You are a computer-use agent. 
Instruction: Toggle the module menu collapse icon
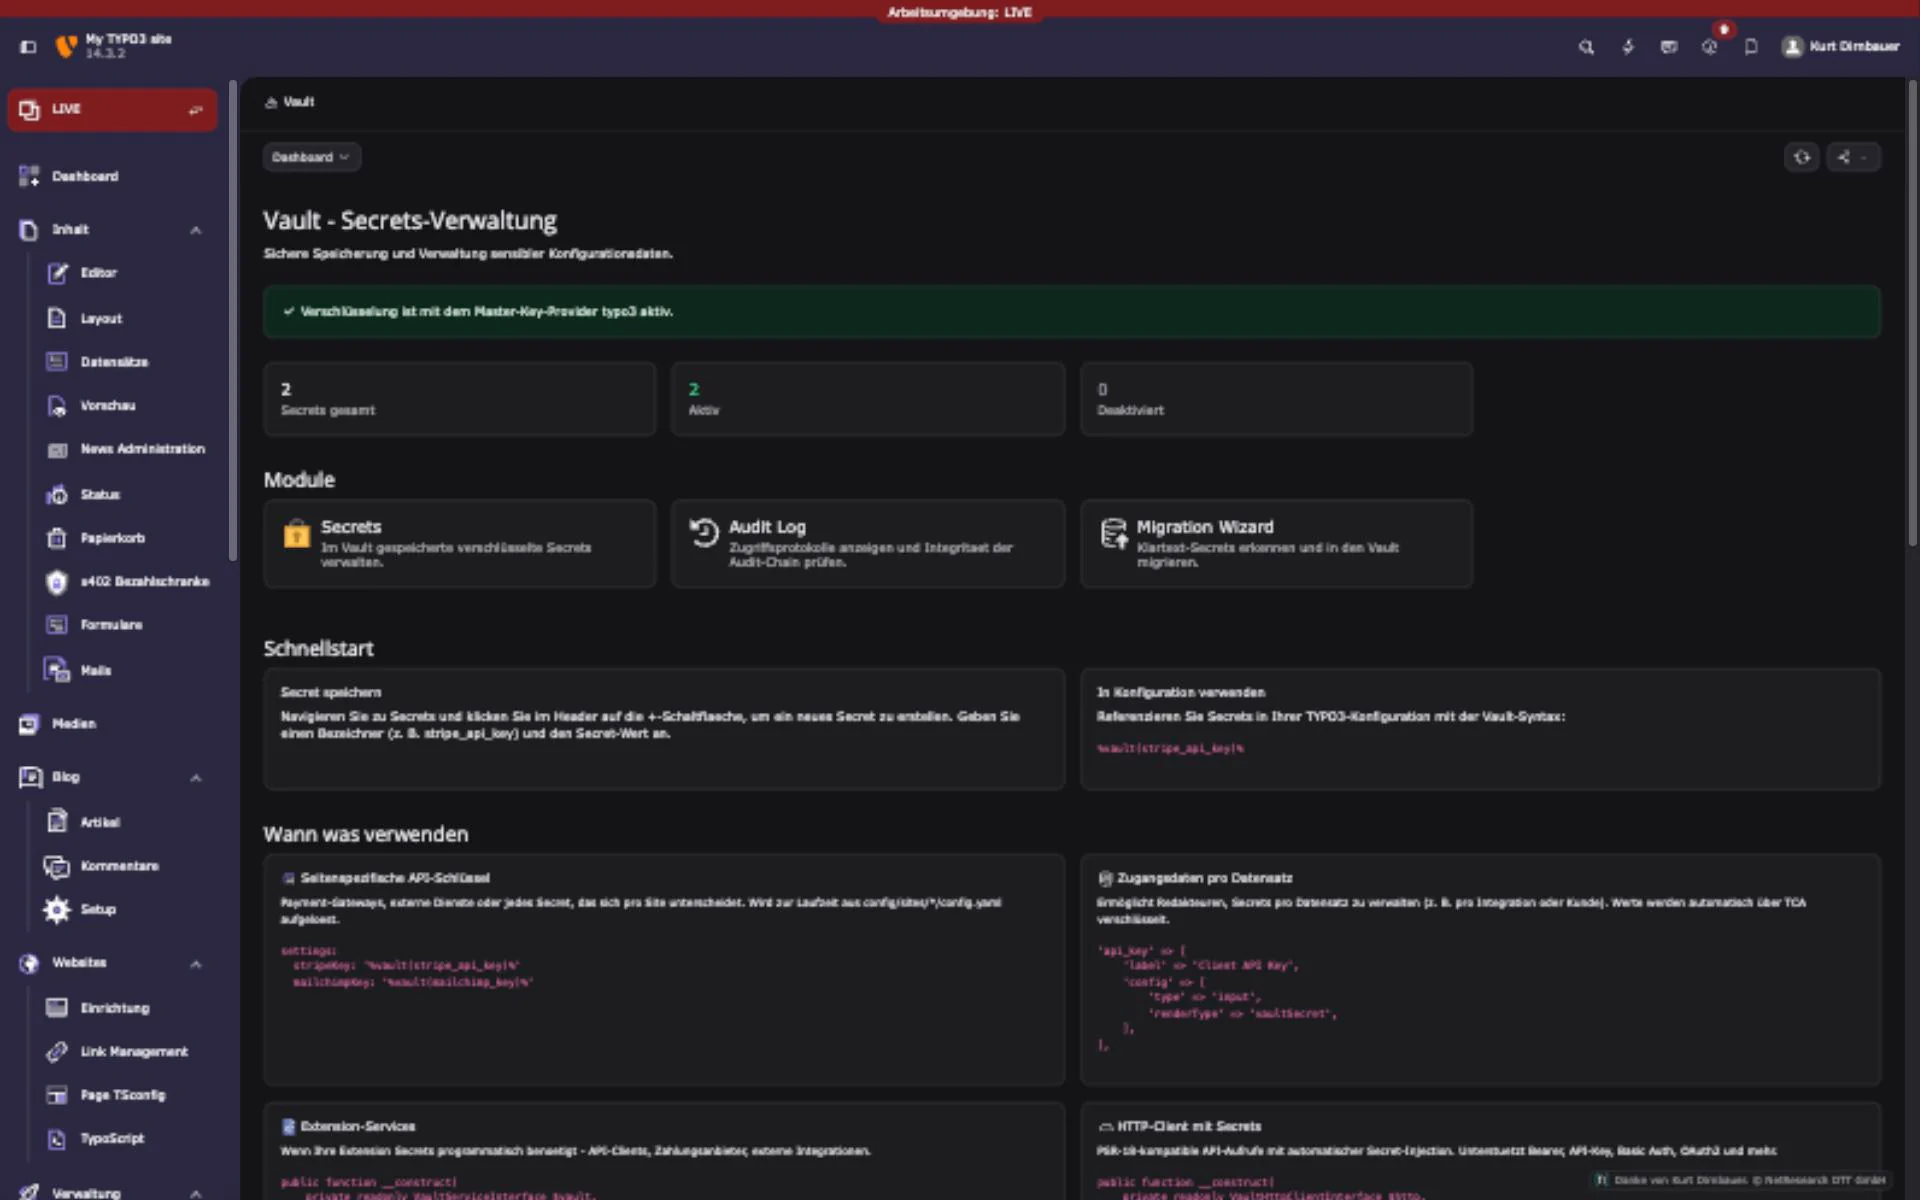click(x=28, y=46)
